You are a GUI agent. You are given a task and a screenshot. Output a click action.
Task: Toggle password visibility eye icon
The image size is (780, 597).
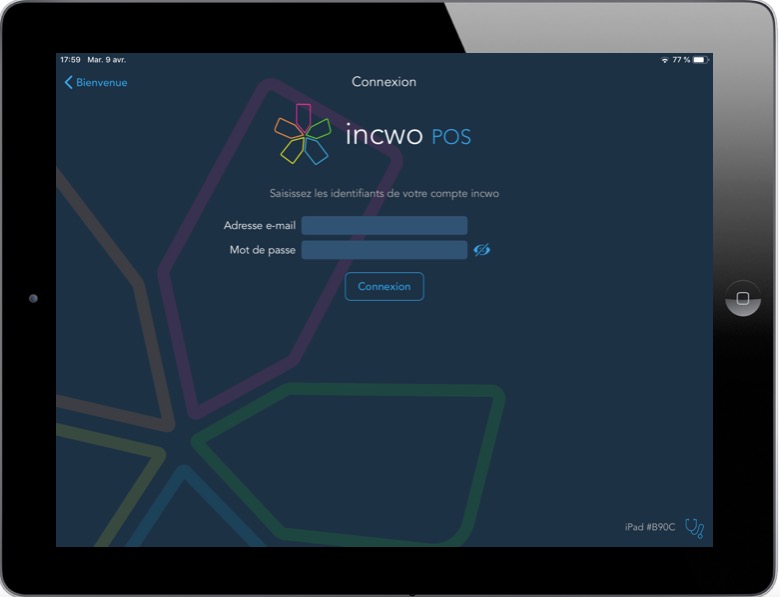[482, 250]
